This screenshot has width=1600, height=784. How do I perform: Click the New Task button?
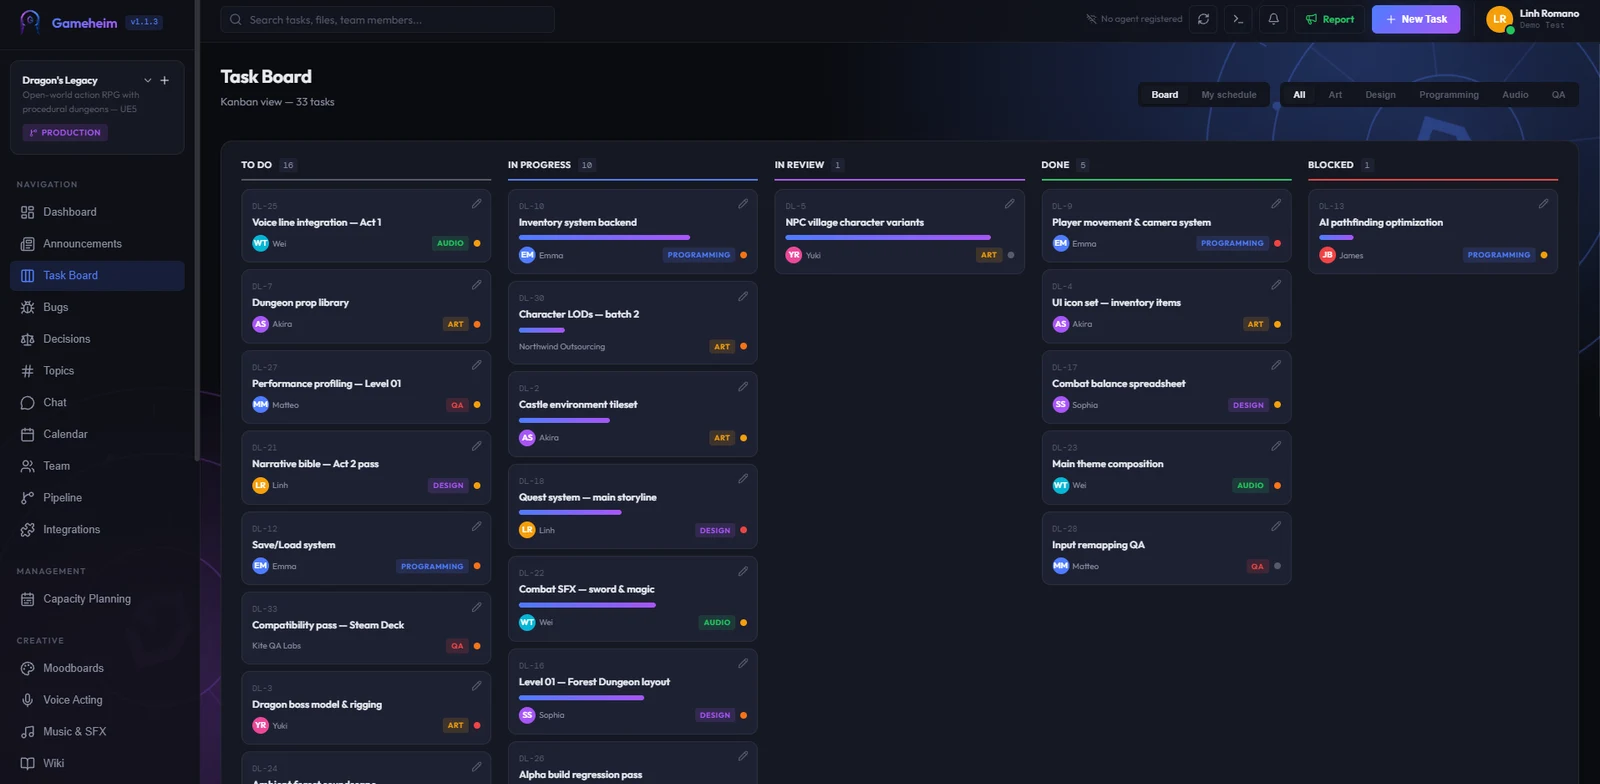coord(1416,19)
